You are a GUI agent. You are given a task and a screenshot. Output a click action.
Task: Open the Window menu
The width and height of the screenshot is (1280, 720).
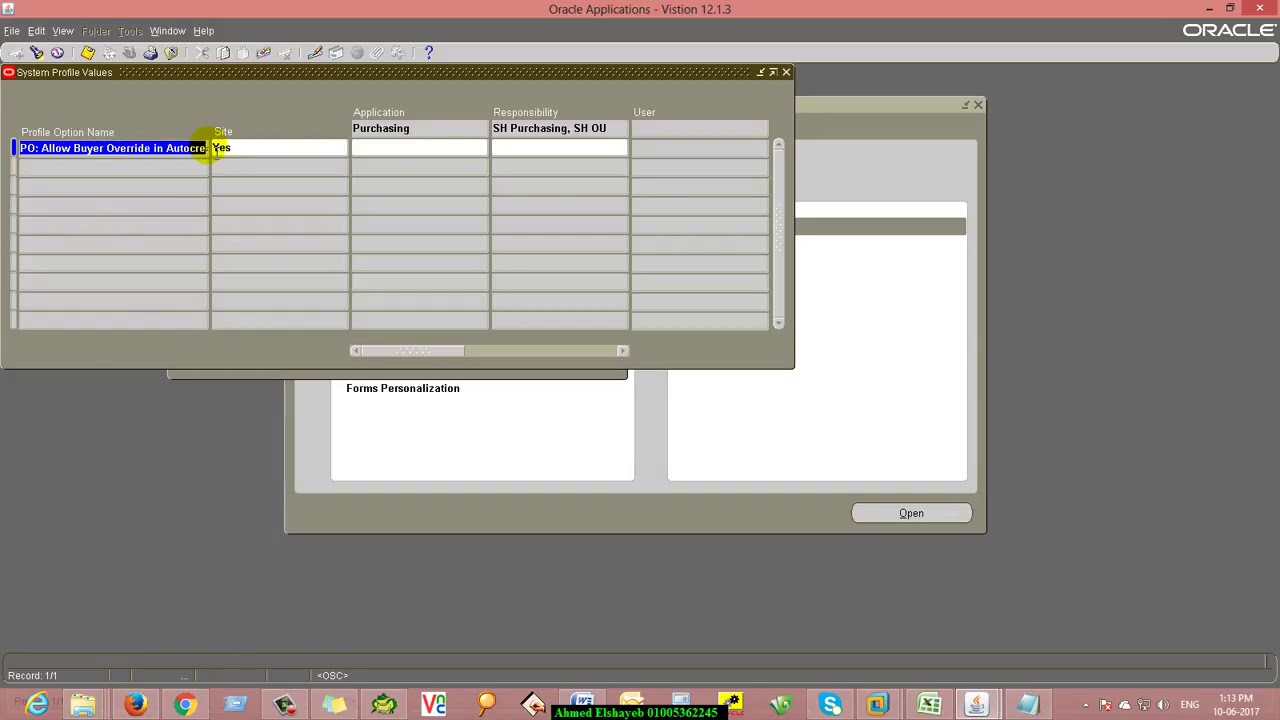pos(167,31)
